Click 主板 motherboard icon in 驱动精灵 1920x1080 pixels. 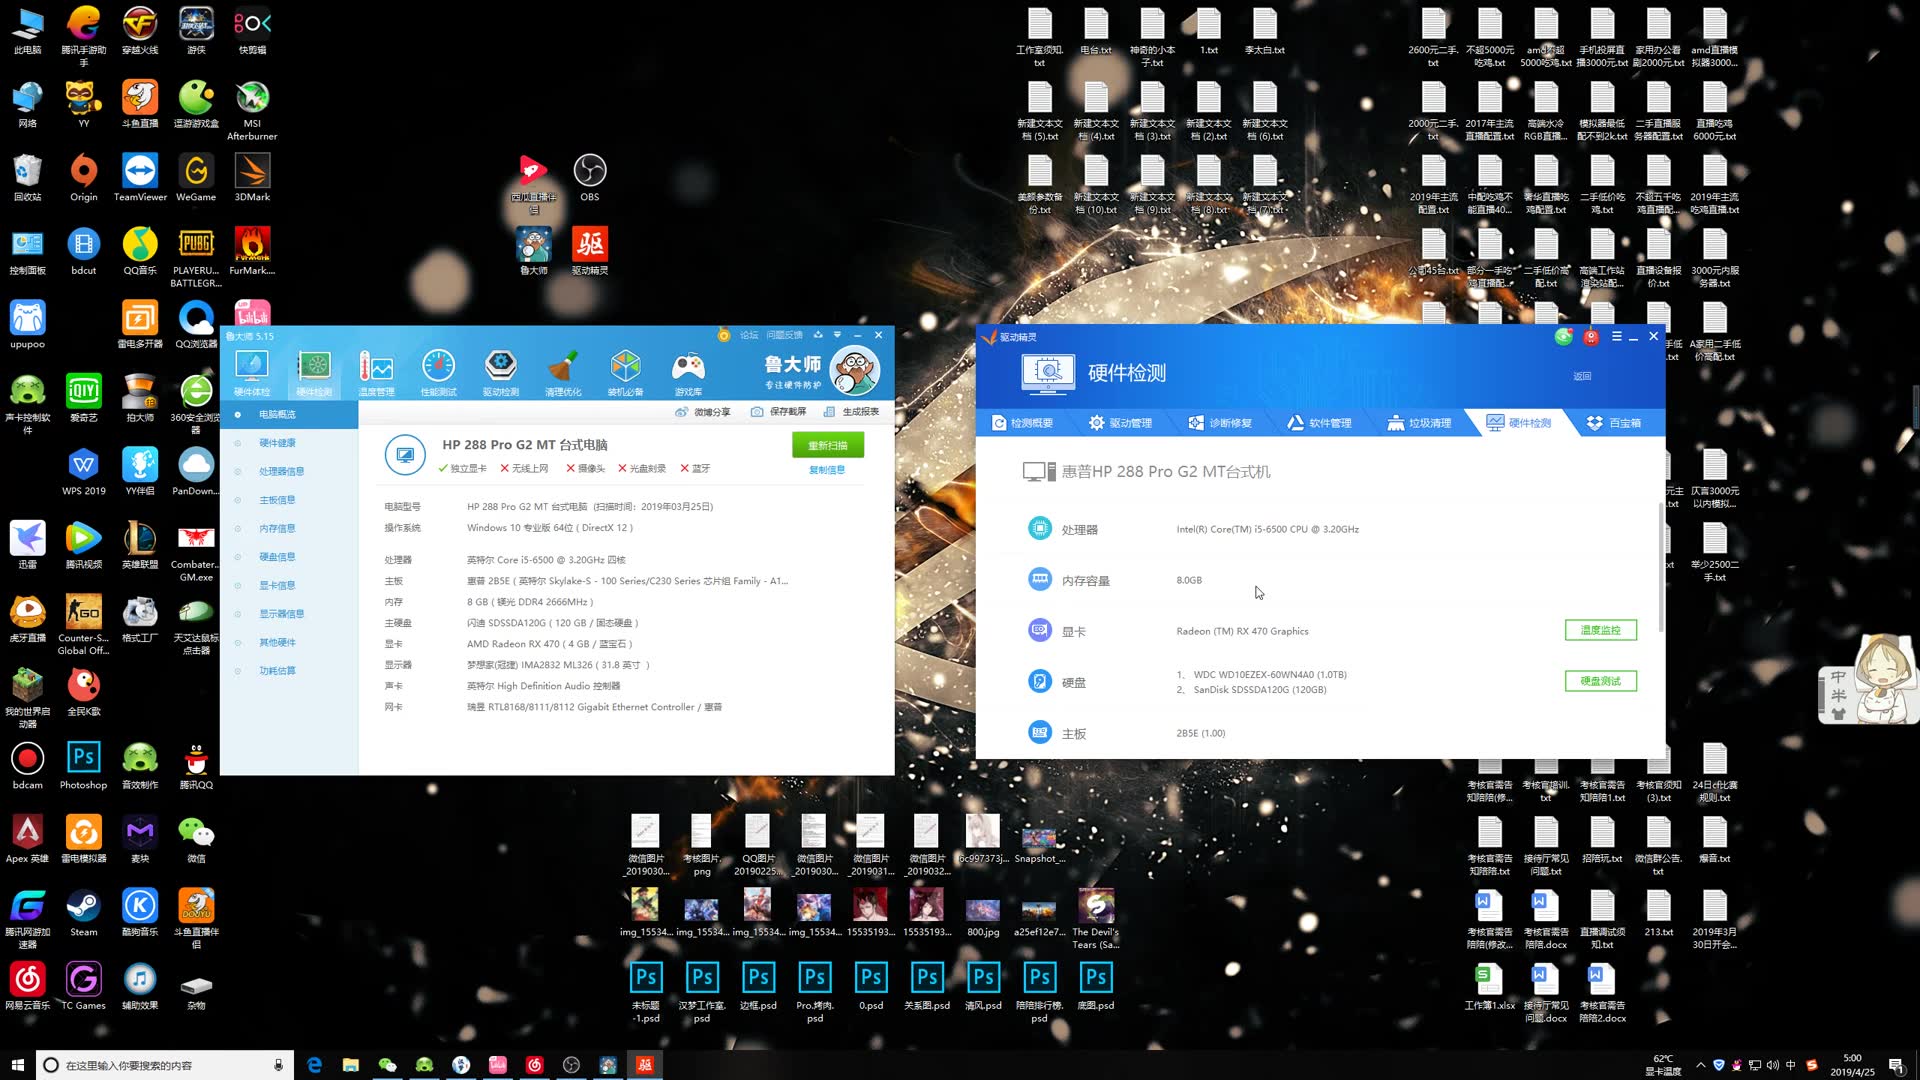[1040, 732]
